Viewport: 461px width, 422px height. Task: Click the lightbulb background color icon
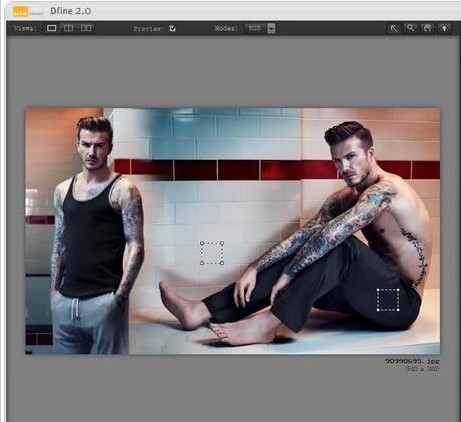[x=445, y=28]
